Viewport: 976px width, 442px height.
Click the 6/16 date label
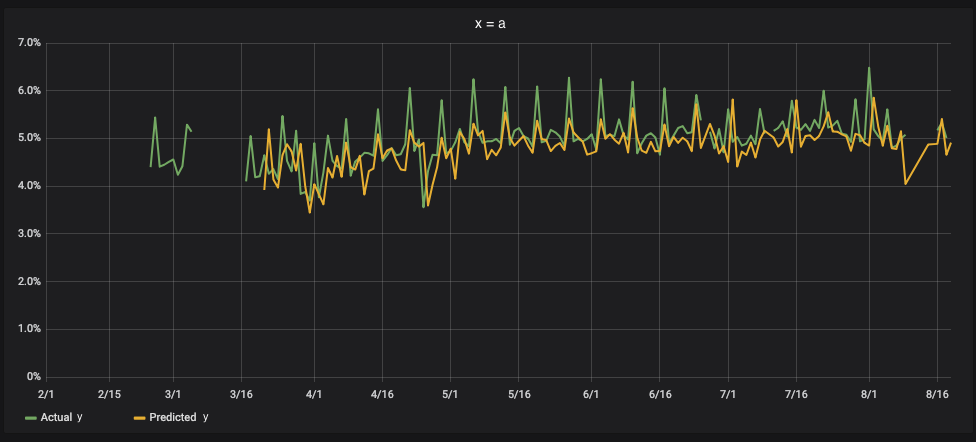[660, 395]
